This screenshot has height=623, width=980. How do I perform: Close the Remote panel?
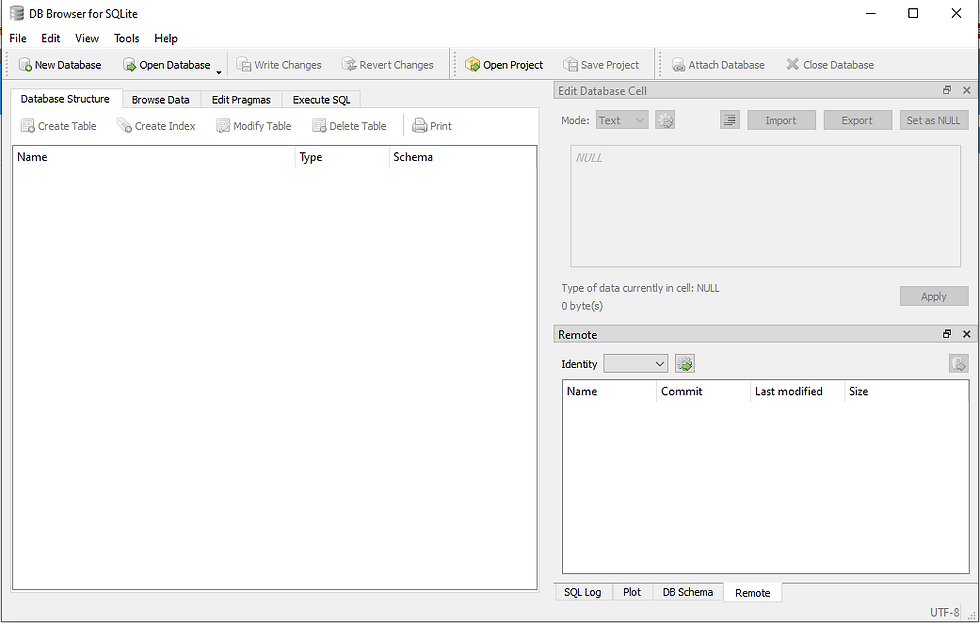966,334
